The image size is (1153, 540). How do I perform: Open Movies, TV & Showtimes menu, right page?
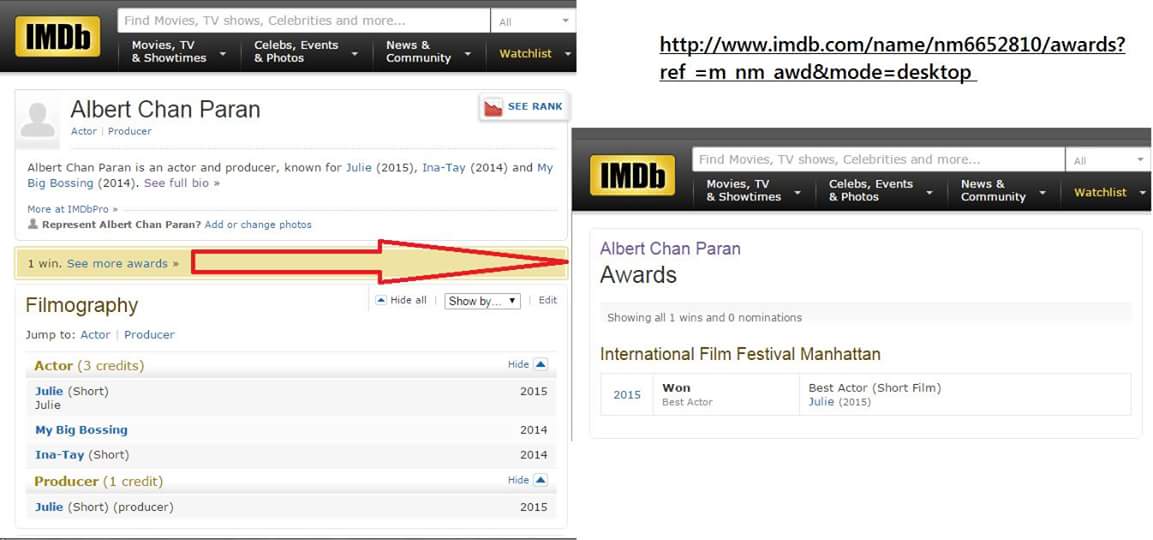(754, 191)
